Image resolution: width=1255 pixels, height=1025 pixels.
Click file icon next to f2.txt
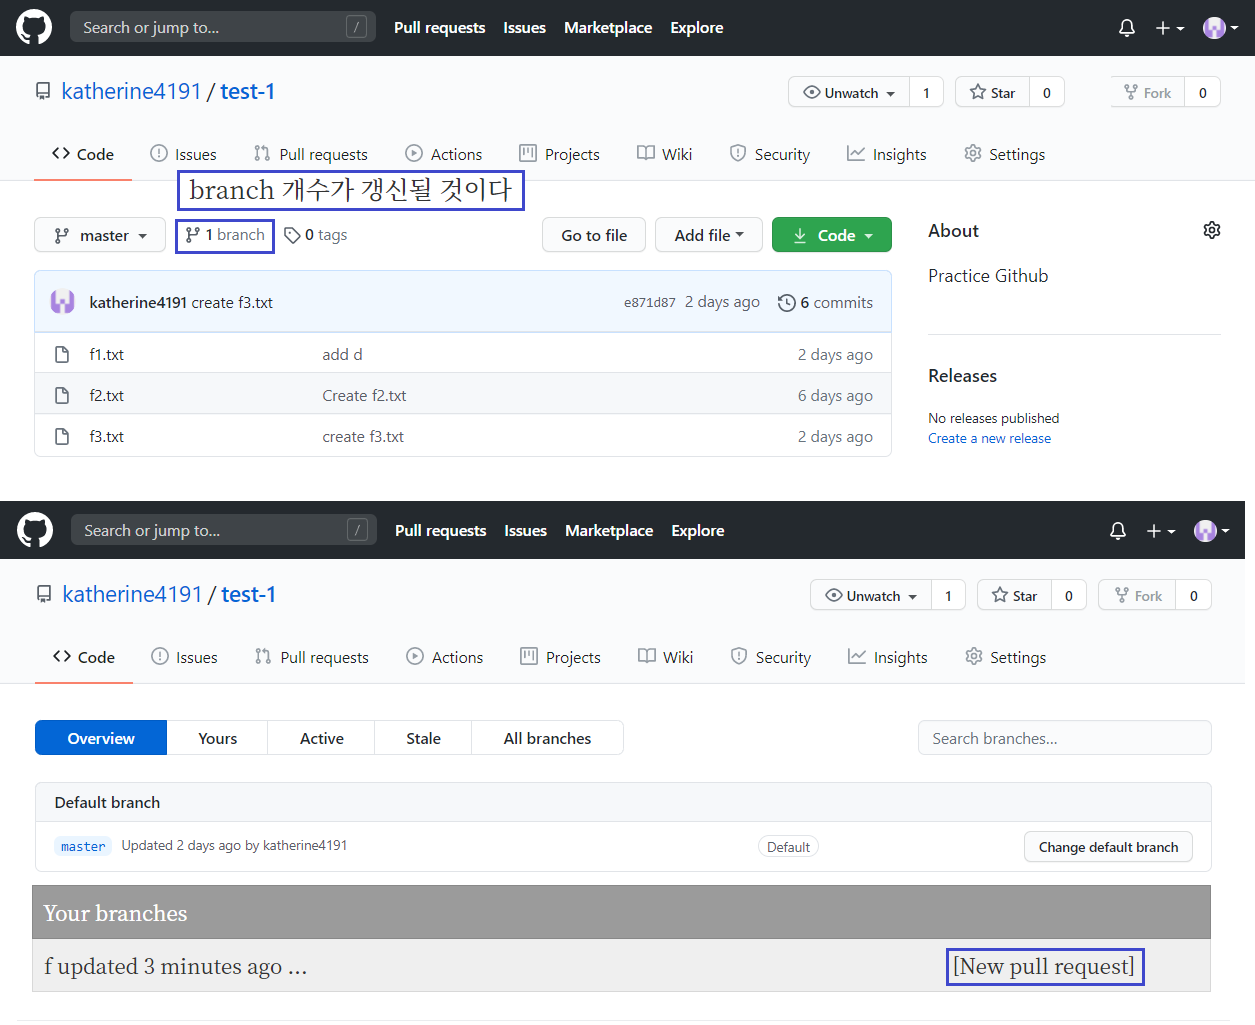[x=62, y=395]
